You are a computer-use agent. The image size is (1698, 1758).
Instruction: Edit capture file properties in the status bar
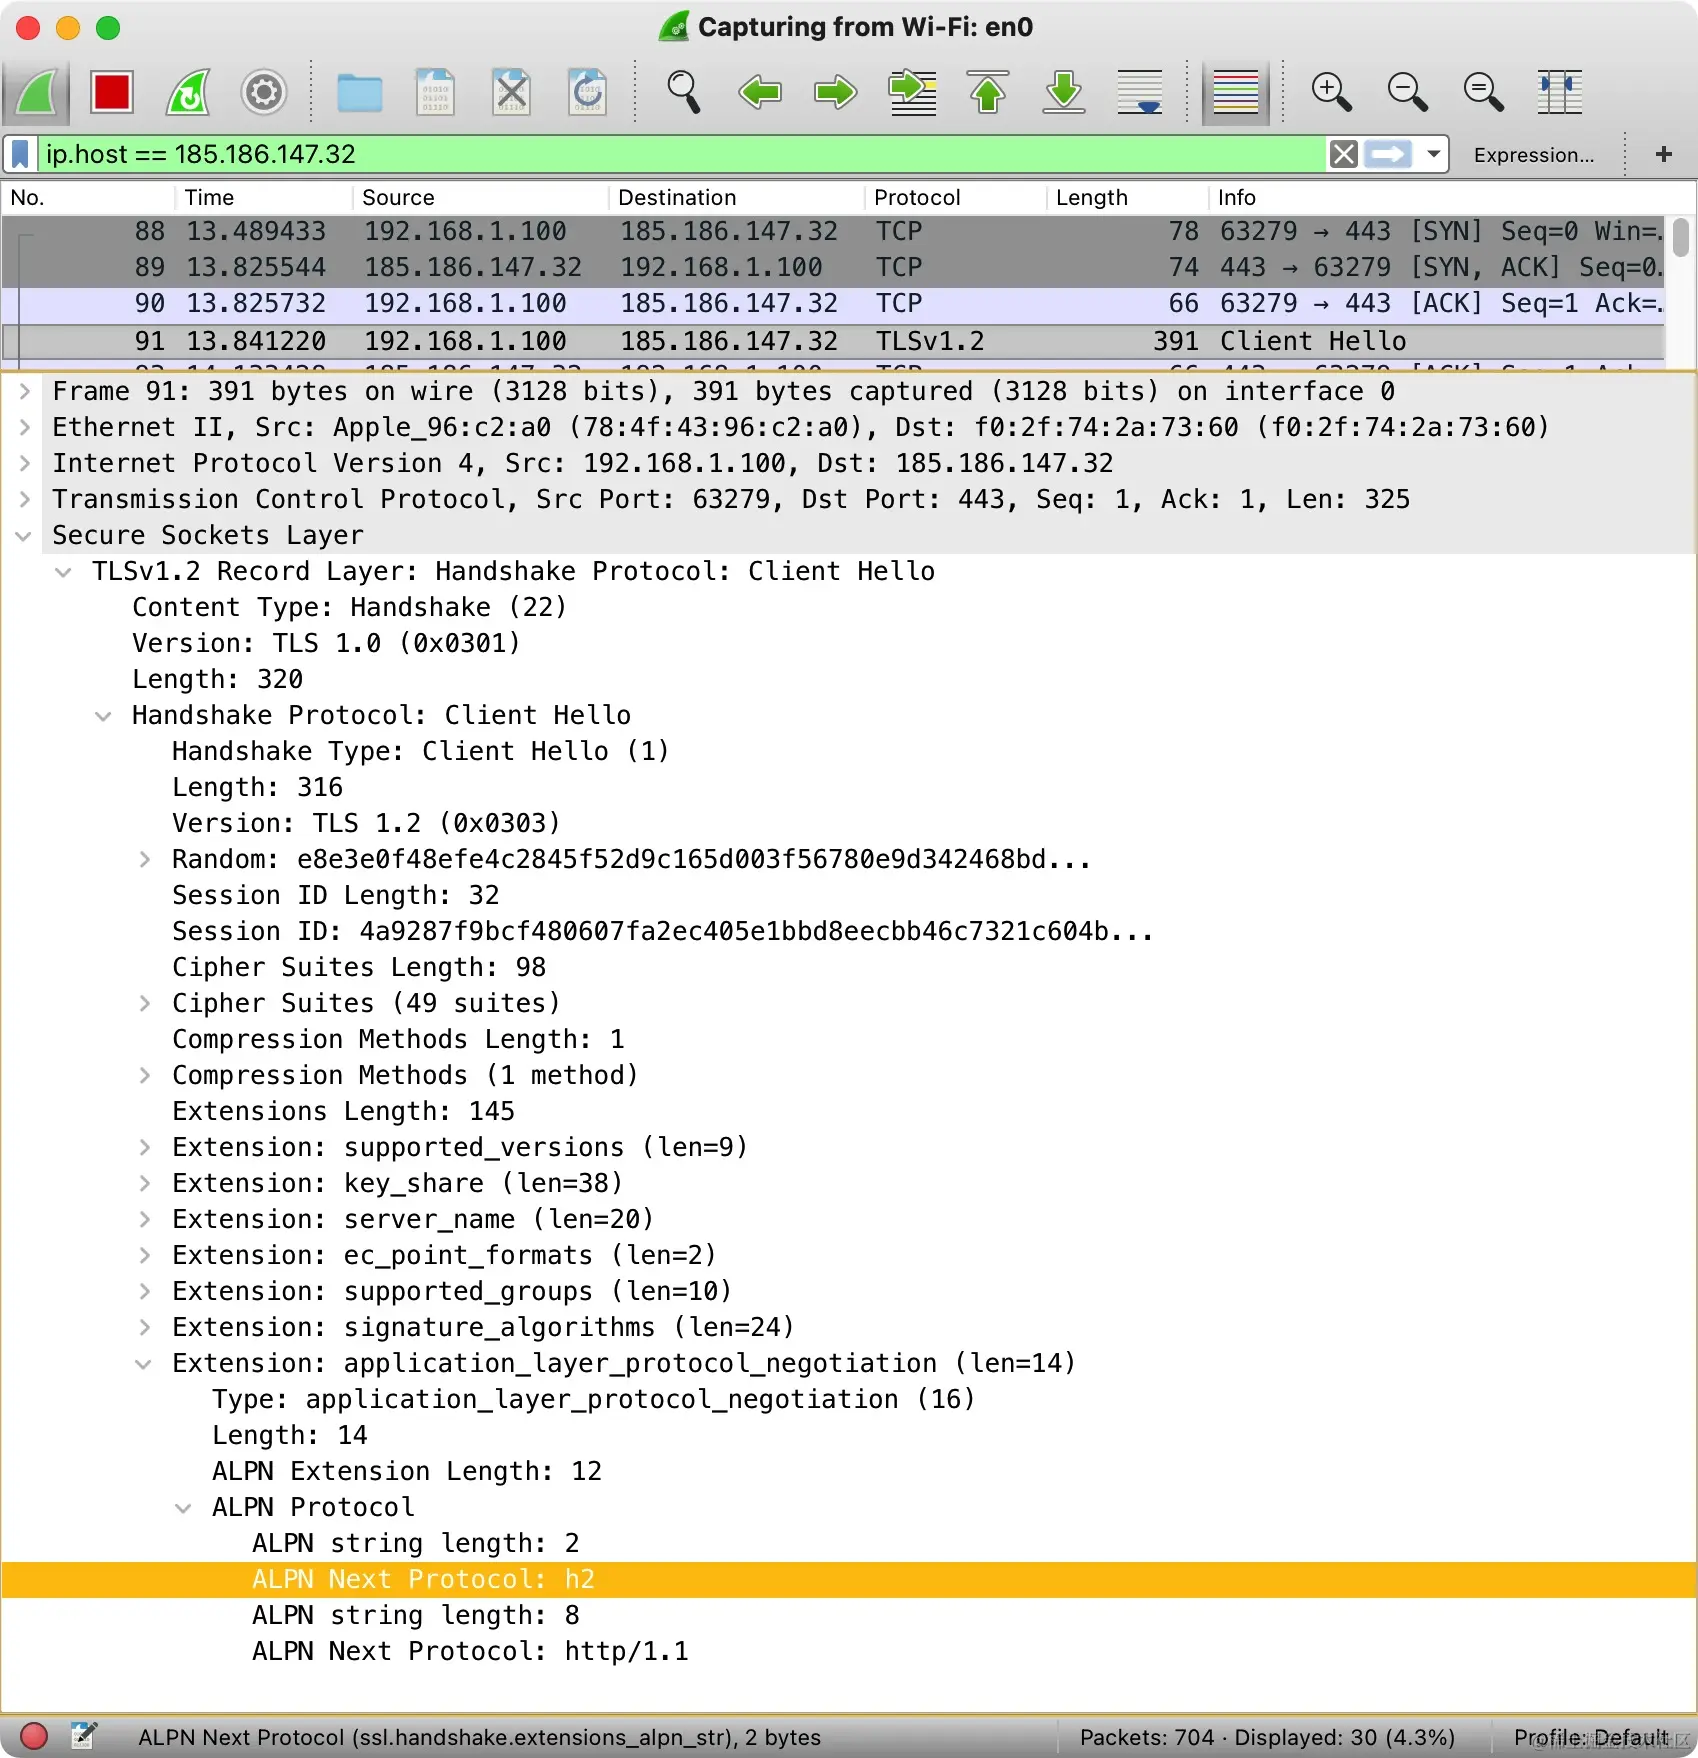pyautogui.click(x=84, y=1736)
